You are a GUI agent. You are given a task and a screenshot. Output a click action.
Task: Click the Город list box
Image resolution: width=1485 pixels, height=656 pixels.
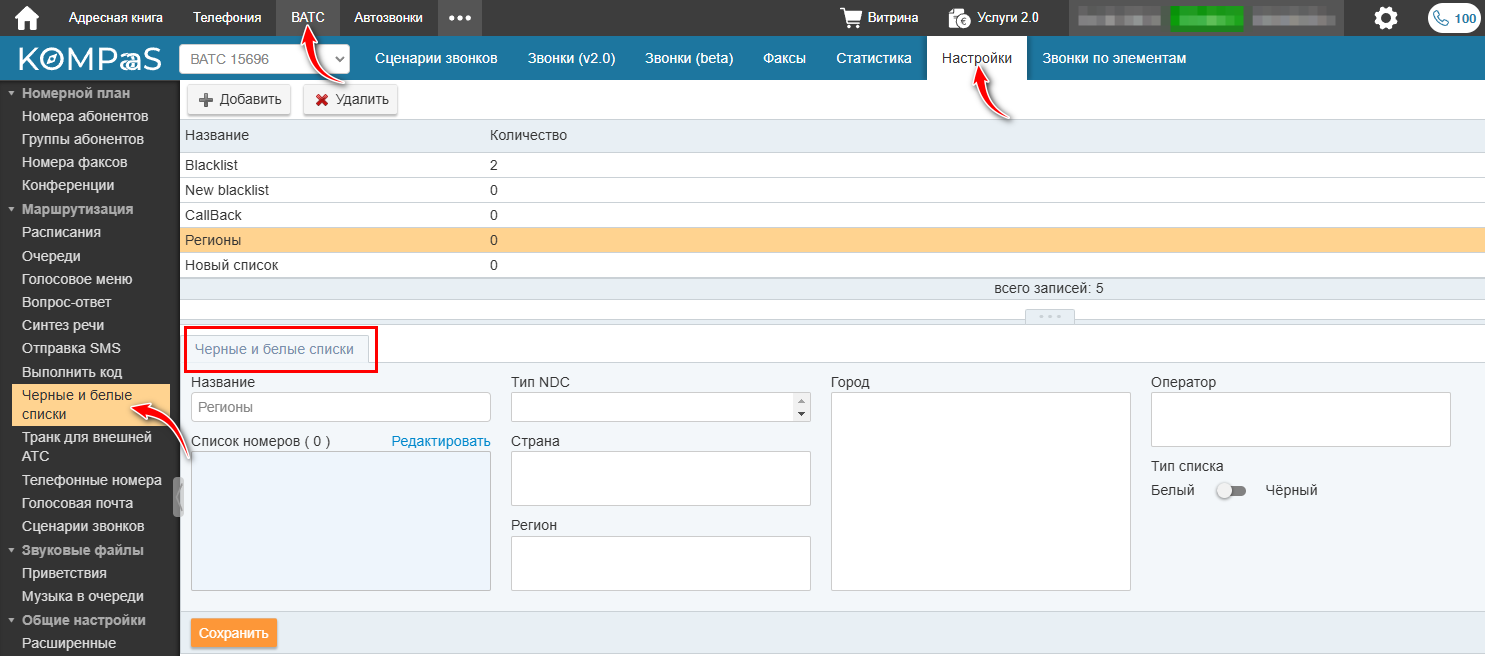click(x=981, y=491)
